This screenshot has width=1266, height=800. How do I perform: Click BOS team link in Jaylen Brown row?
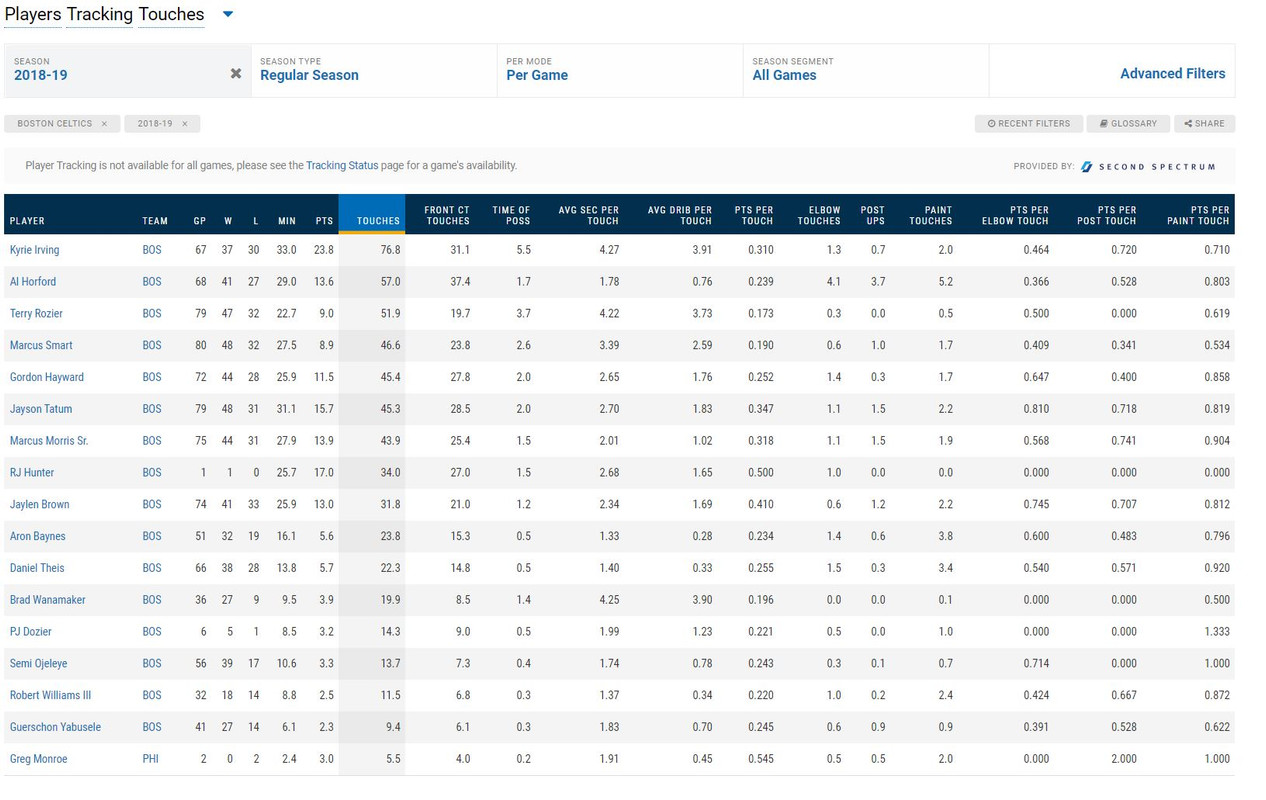[x=152, y=505]
